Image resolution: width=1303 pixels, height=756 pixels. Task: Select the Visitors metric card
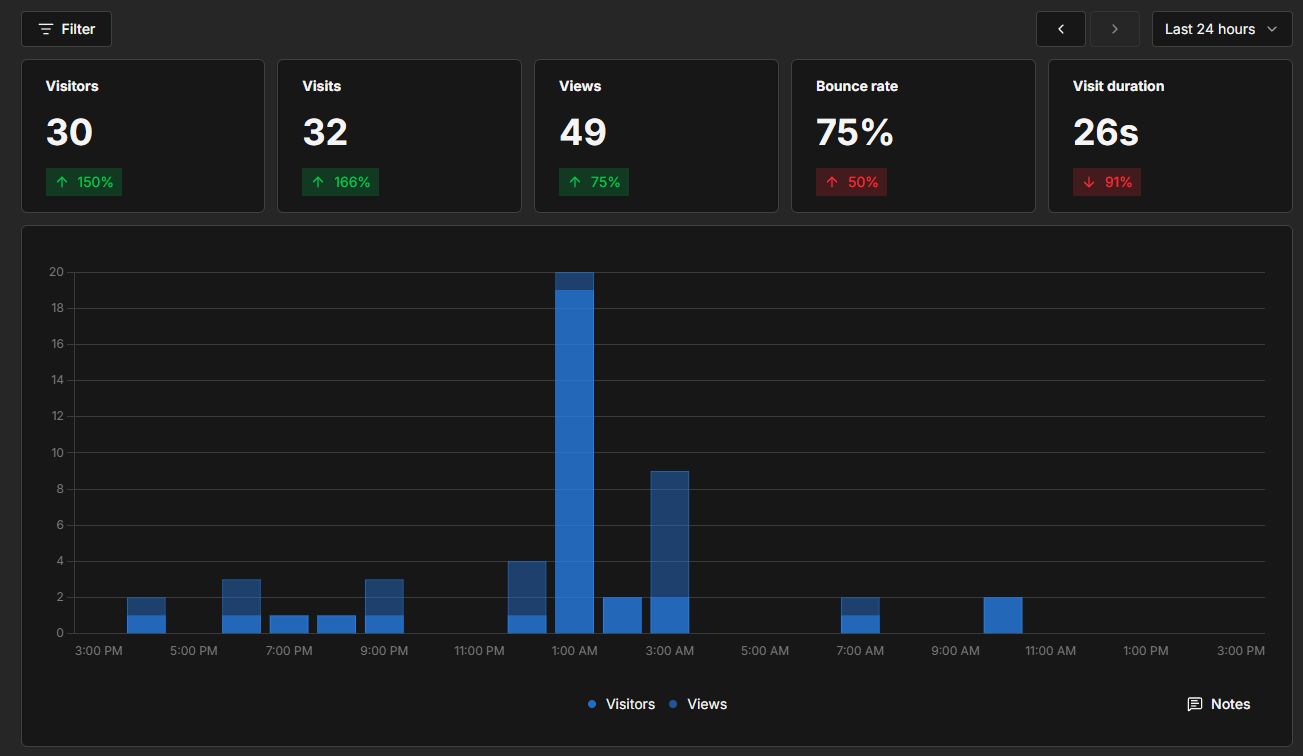point(143,136)
